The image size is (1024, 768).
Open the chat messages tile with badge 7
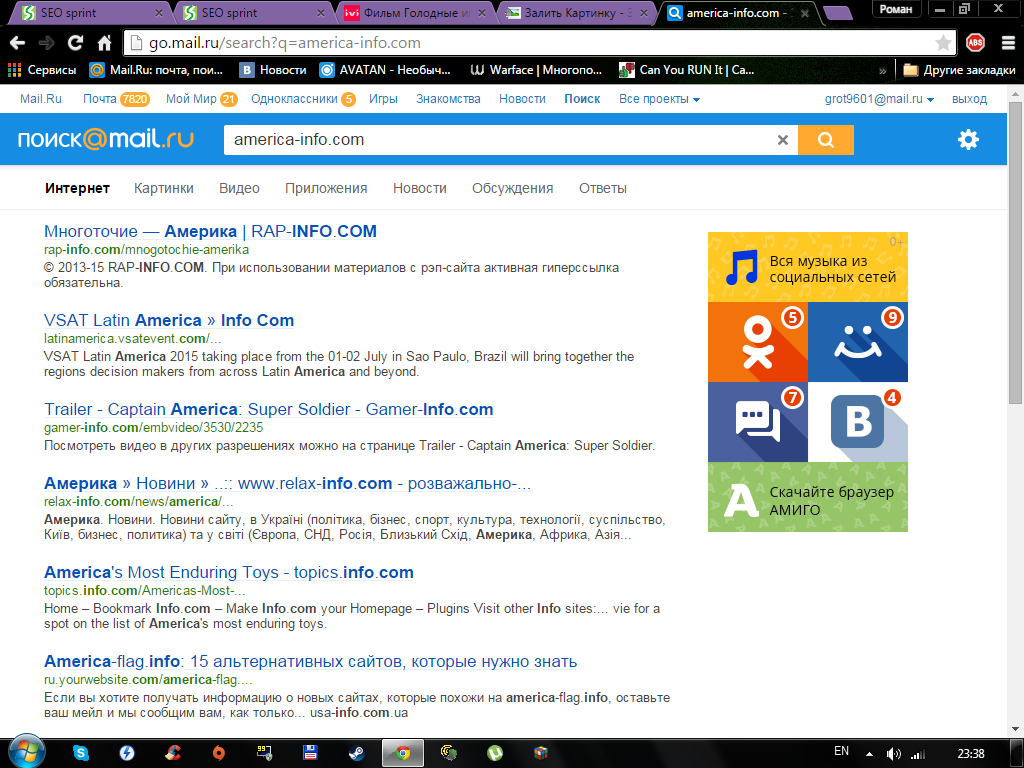click(x=758, y=422)
